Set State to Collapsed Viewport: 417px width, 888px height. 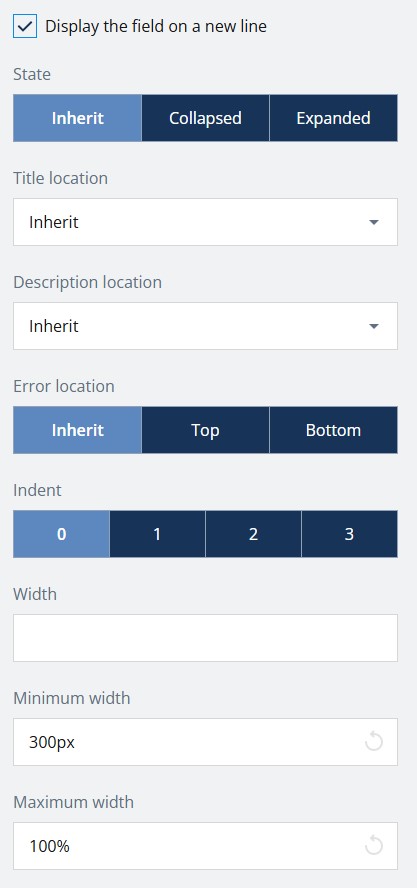pos(205,118)
